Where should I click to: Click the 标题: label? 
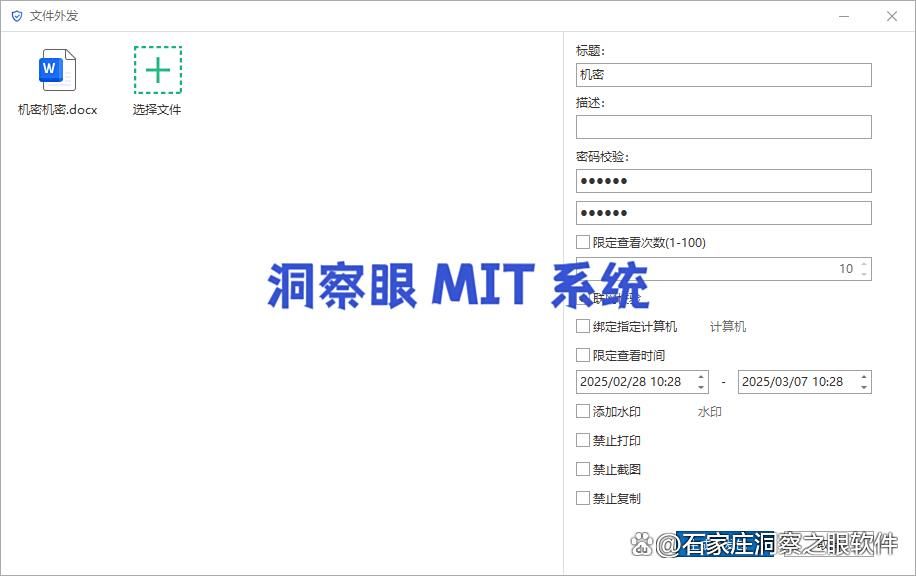click(590, 51)
